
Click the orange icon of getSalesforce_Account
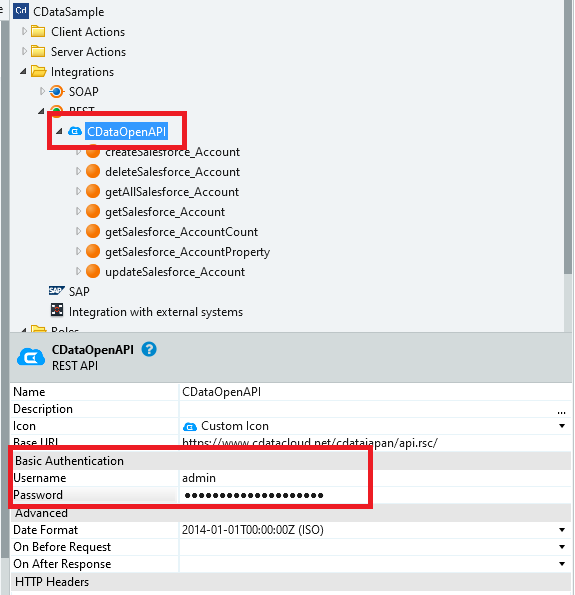[x=93, y=211]
